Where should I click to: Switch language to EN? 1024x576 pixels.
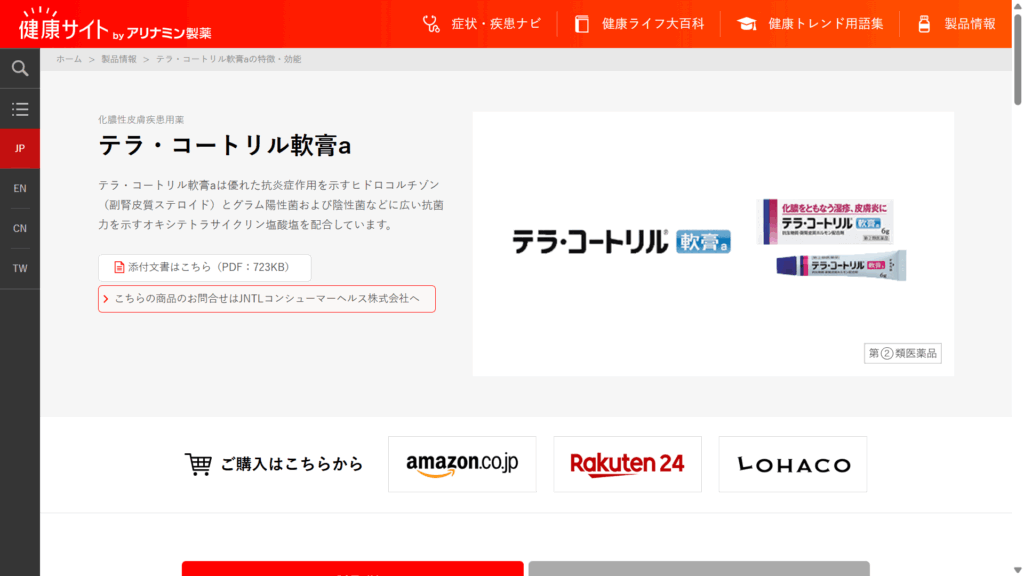20,189
